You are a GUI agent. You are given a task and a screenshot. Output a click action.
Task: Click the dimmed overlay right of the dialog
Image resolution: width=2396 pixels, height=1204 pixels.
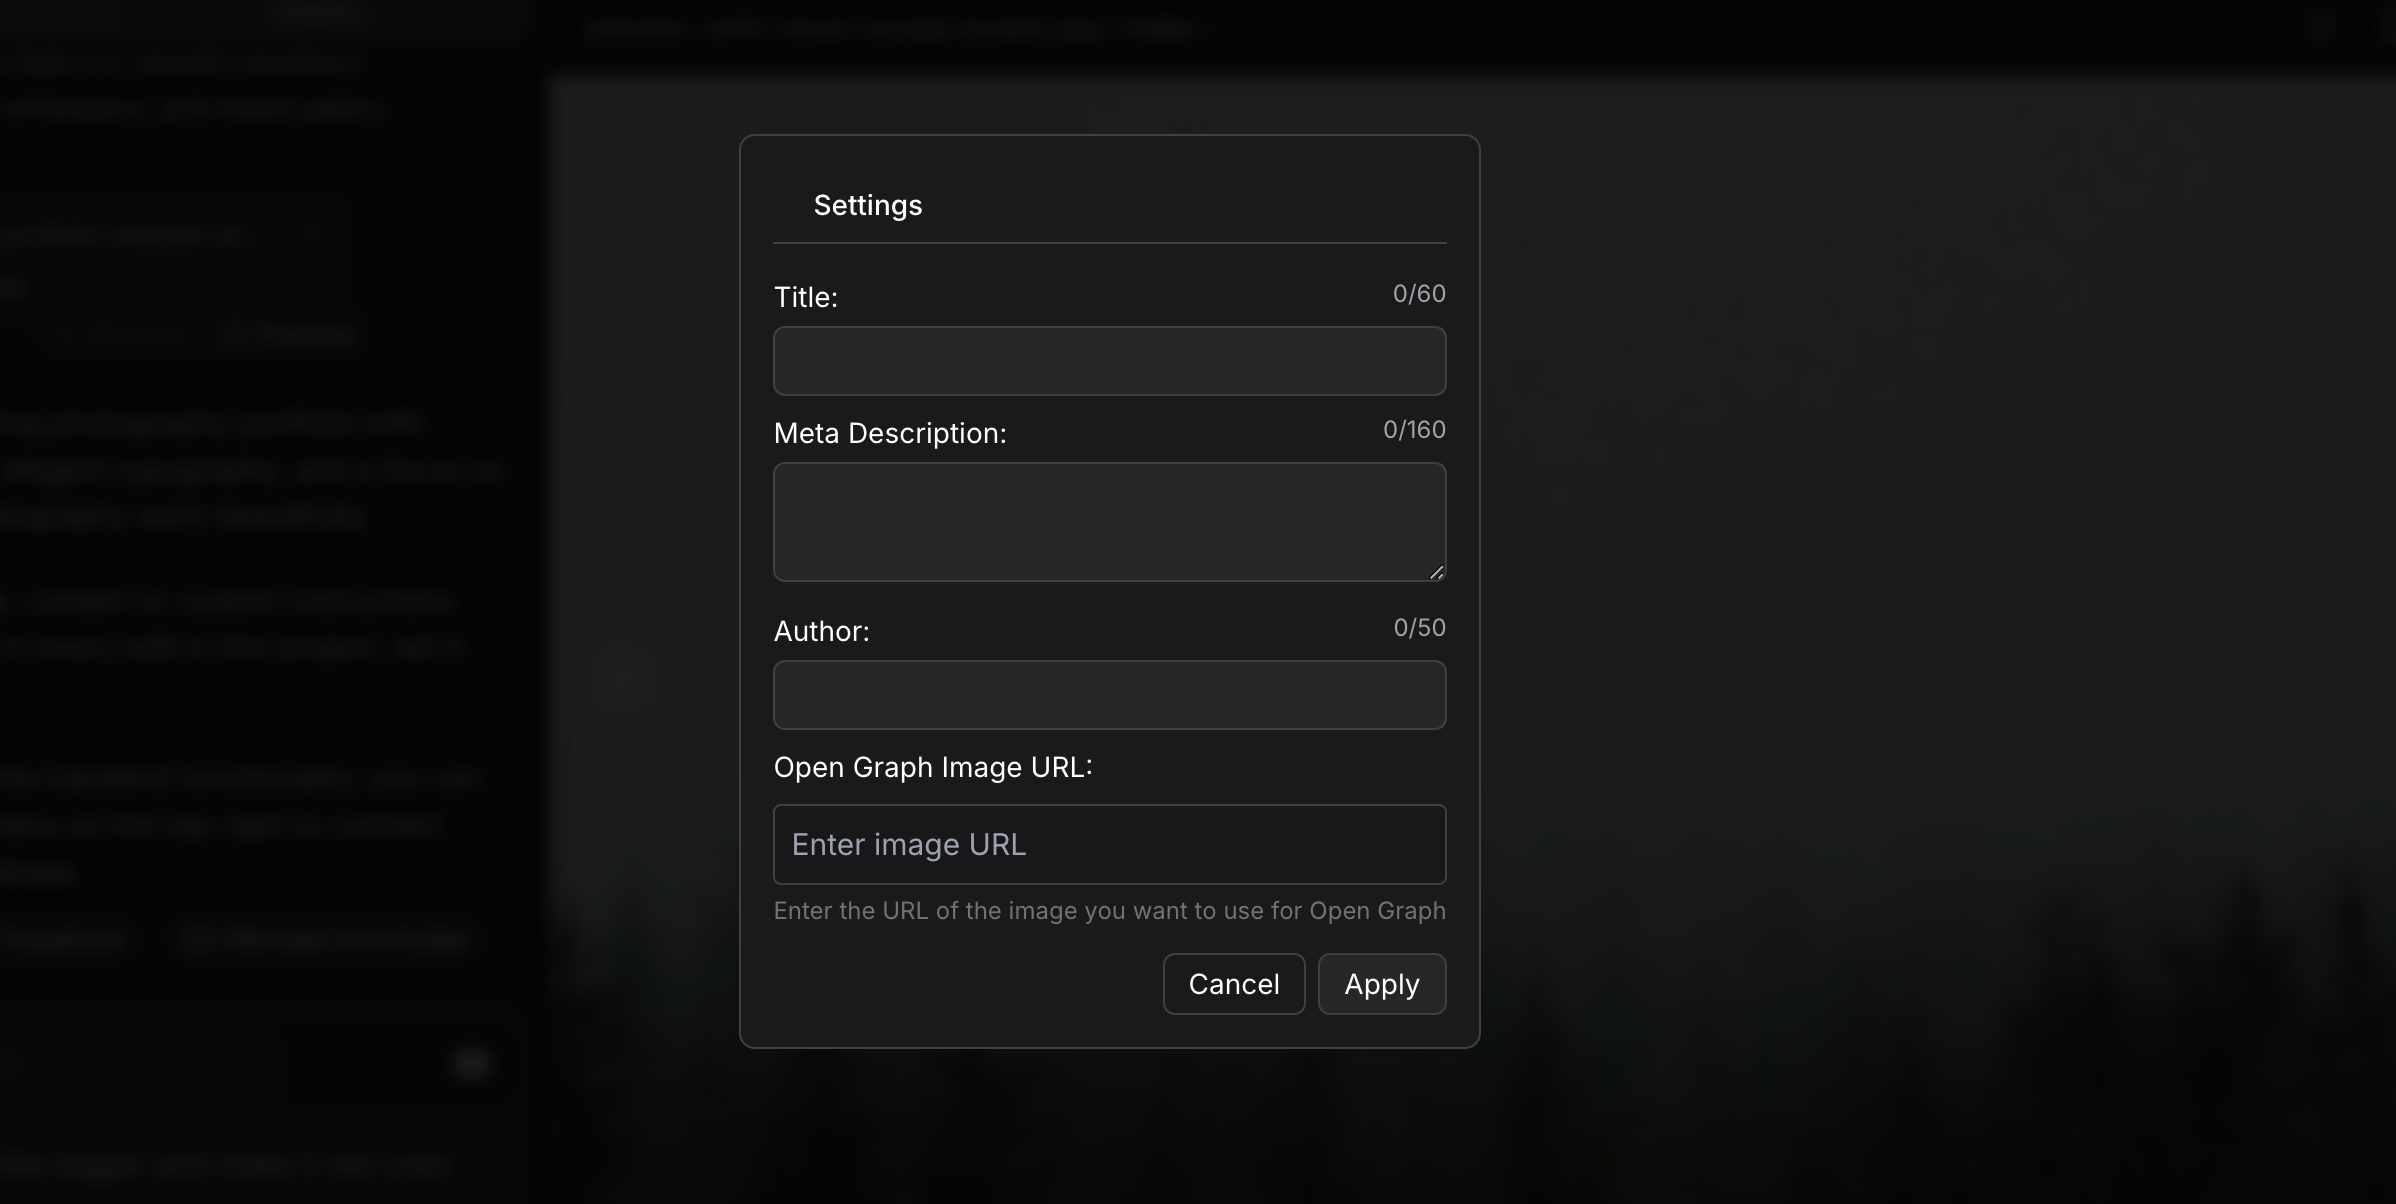1900,600
